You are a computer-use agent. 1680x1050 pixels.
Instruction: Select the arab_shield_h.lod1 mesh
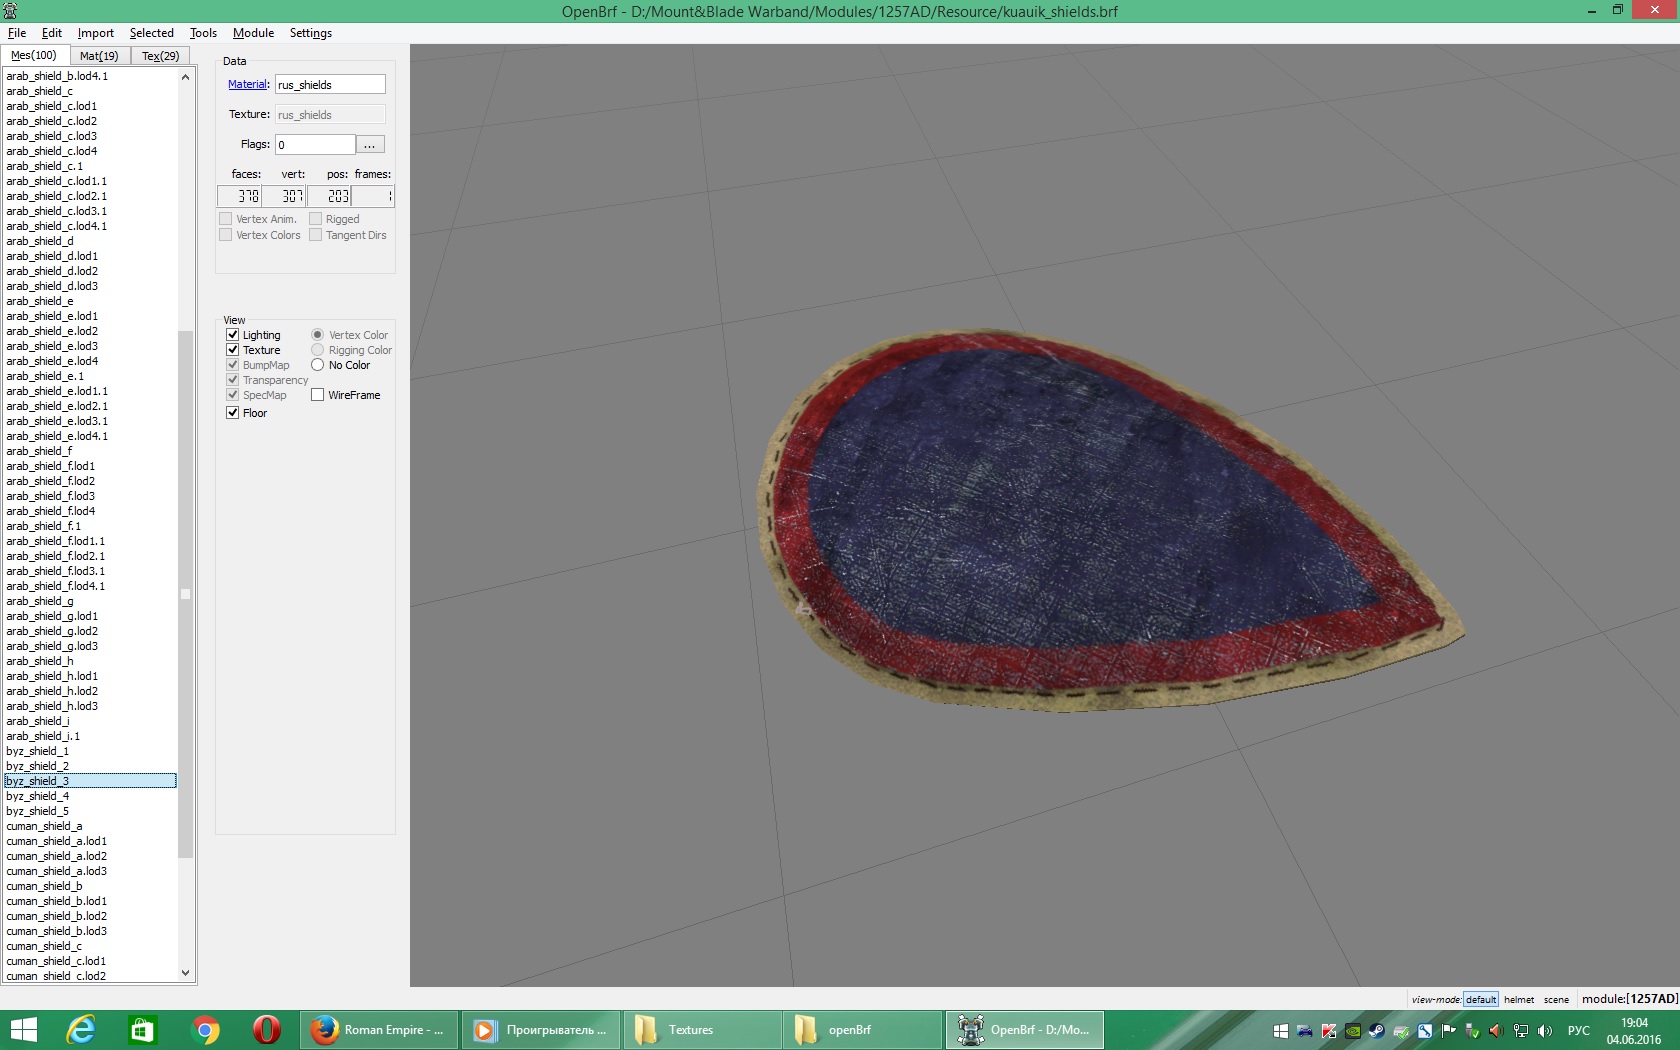90,676
